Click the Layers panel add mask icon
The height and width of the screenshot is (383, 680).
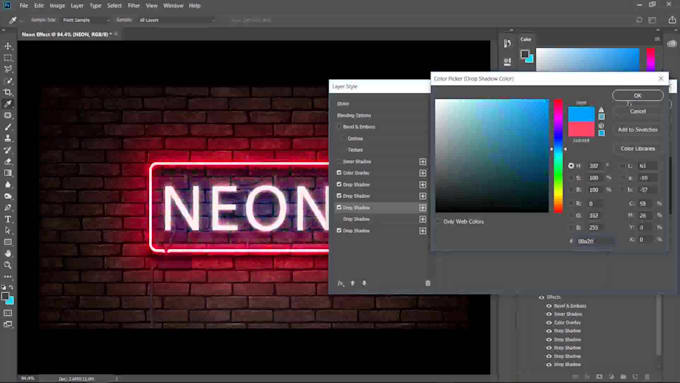tap(599, 377)
